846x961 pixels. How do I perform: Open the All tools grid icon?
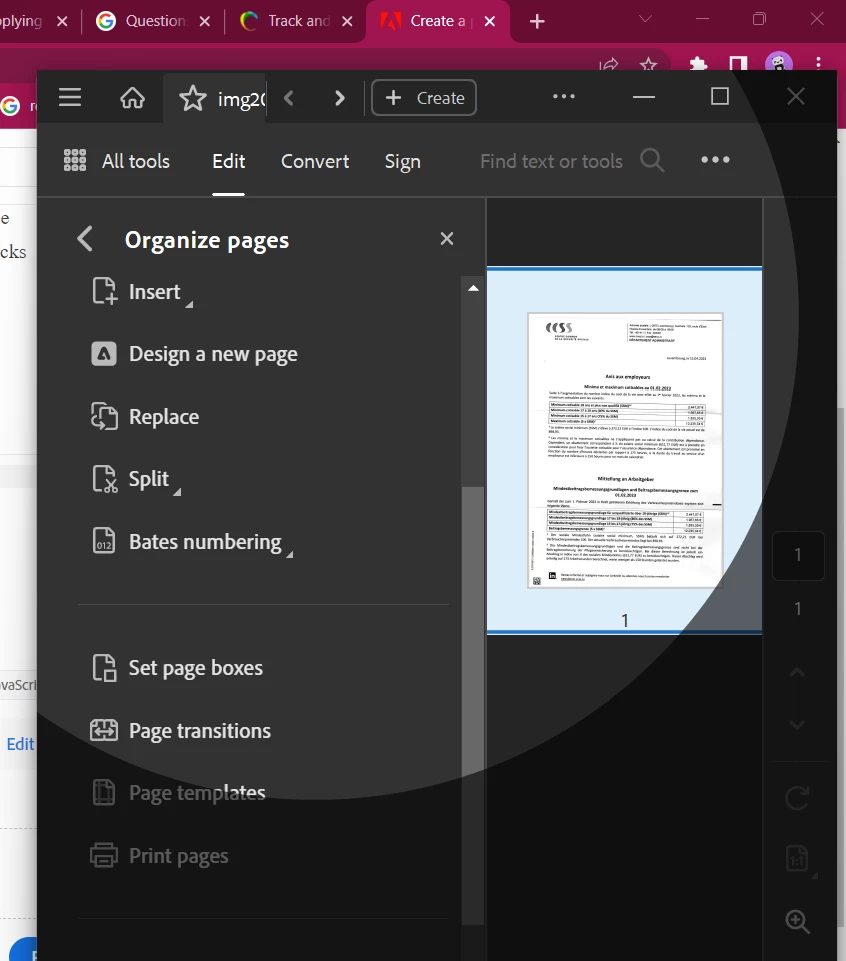pyautogui.click(x=75, y=160)
